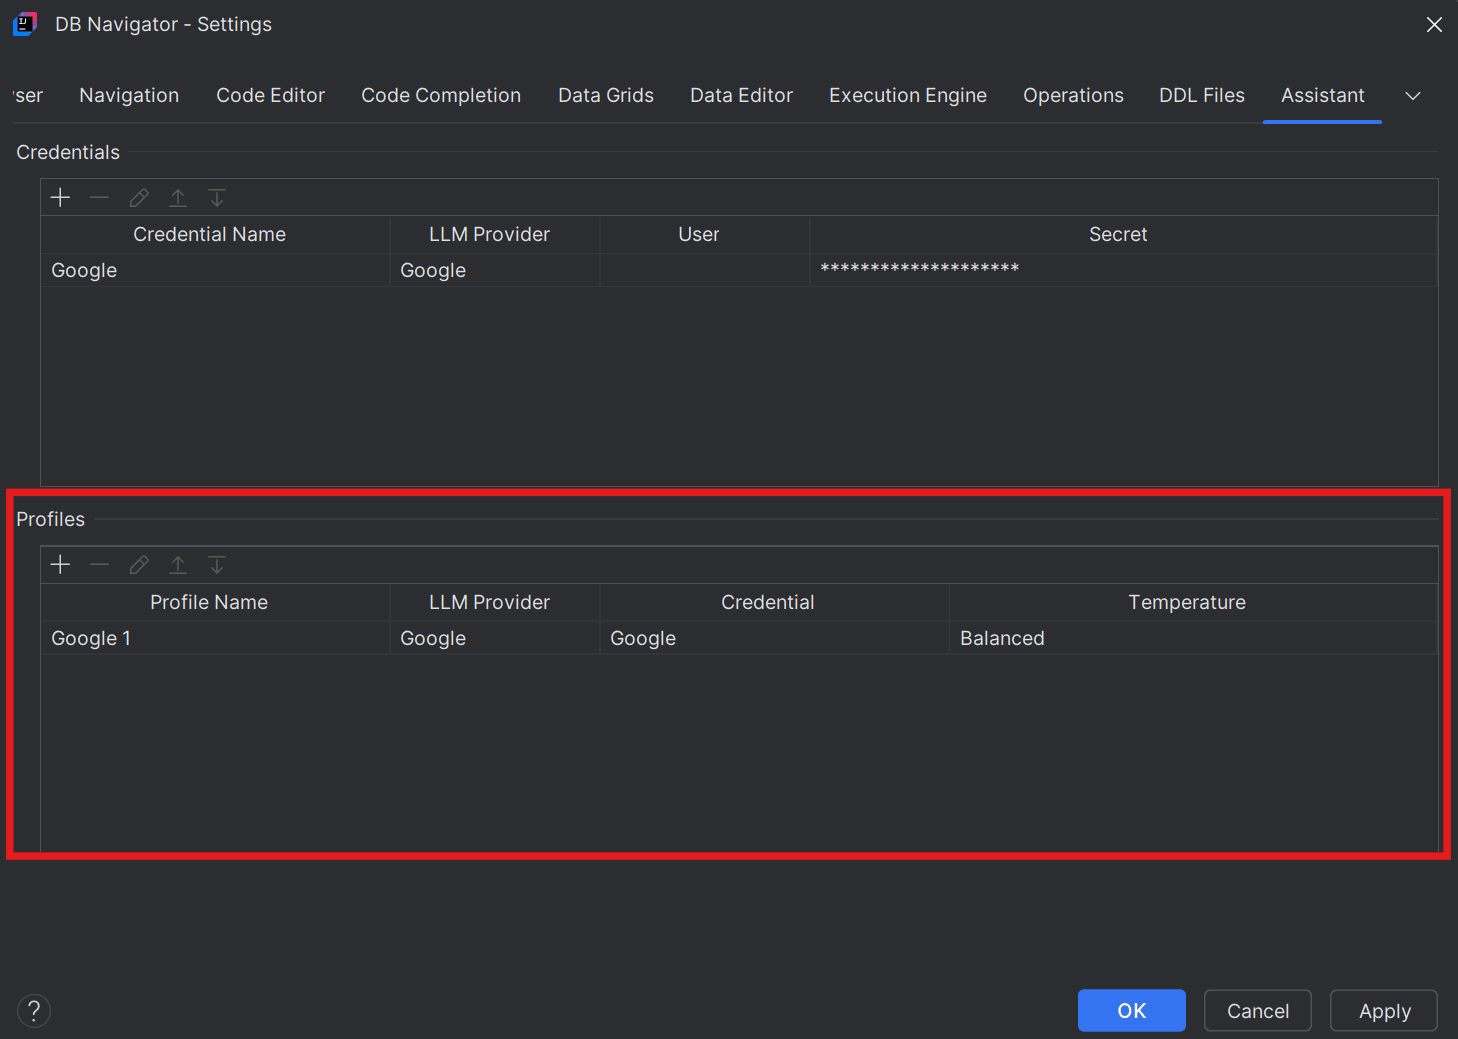Click the Balanced temperature cell

click(x=1194, y=638)
